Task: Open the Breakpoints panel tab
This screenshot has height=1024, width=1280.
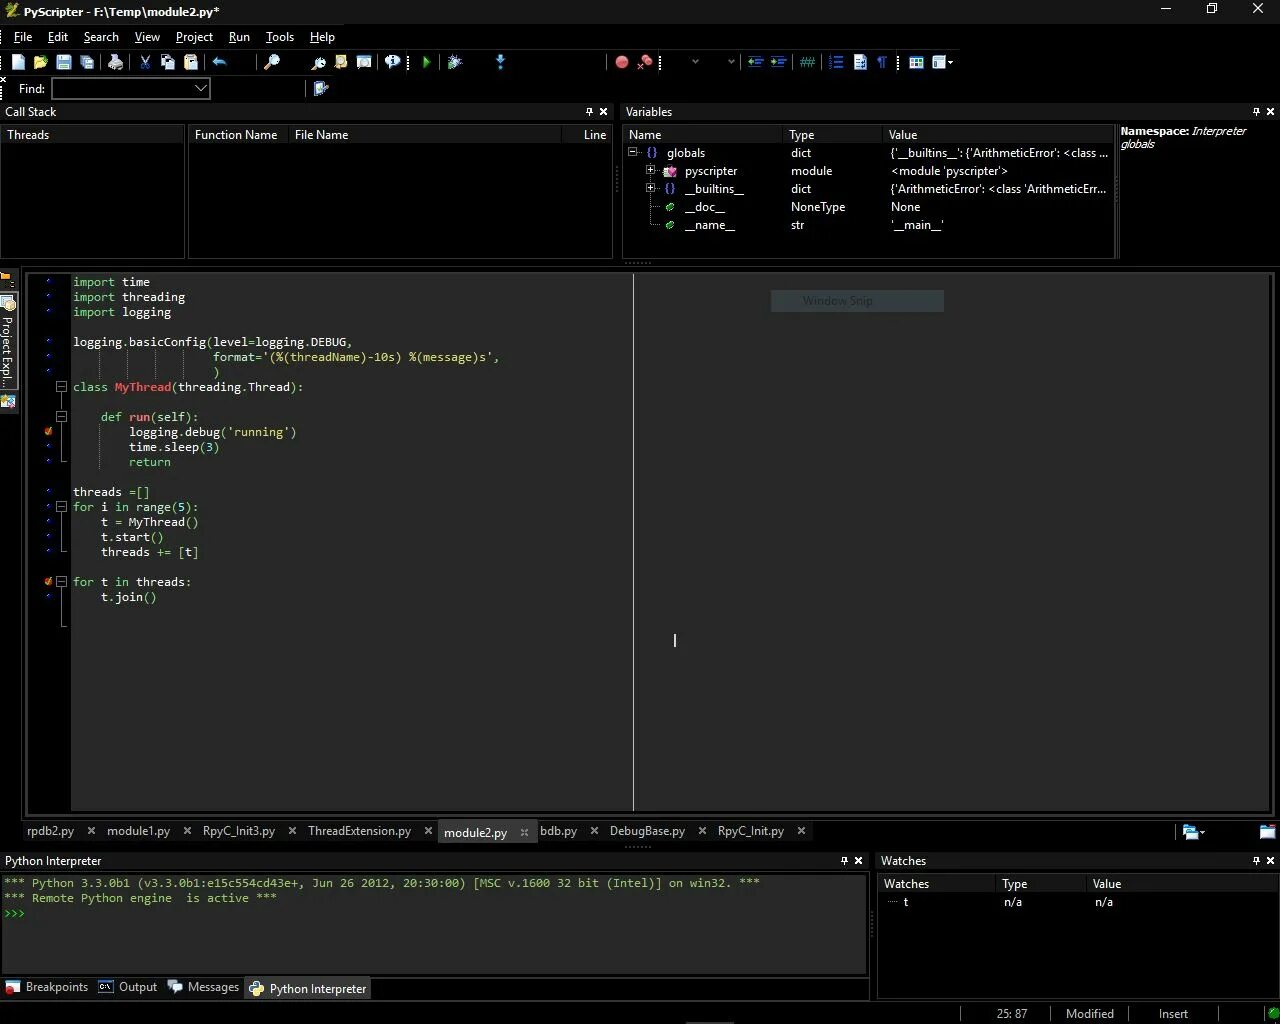Action: tap(47, 987)
